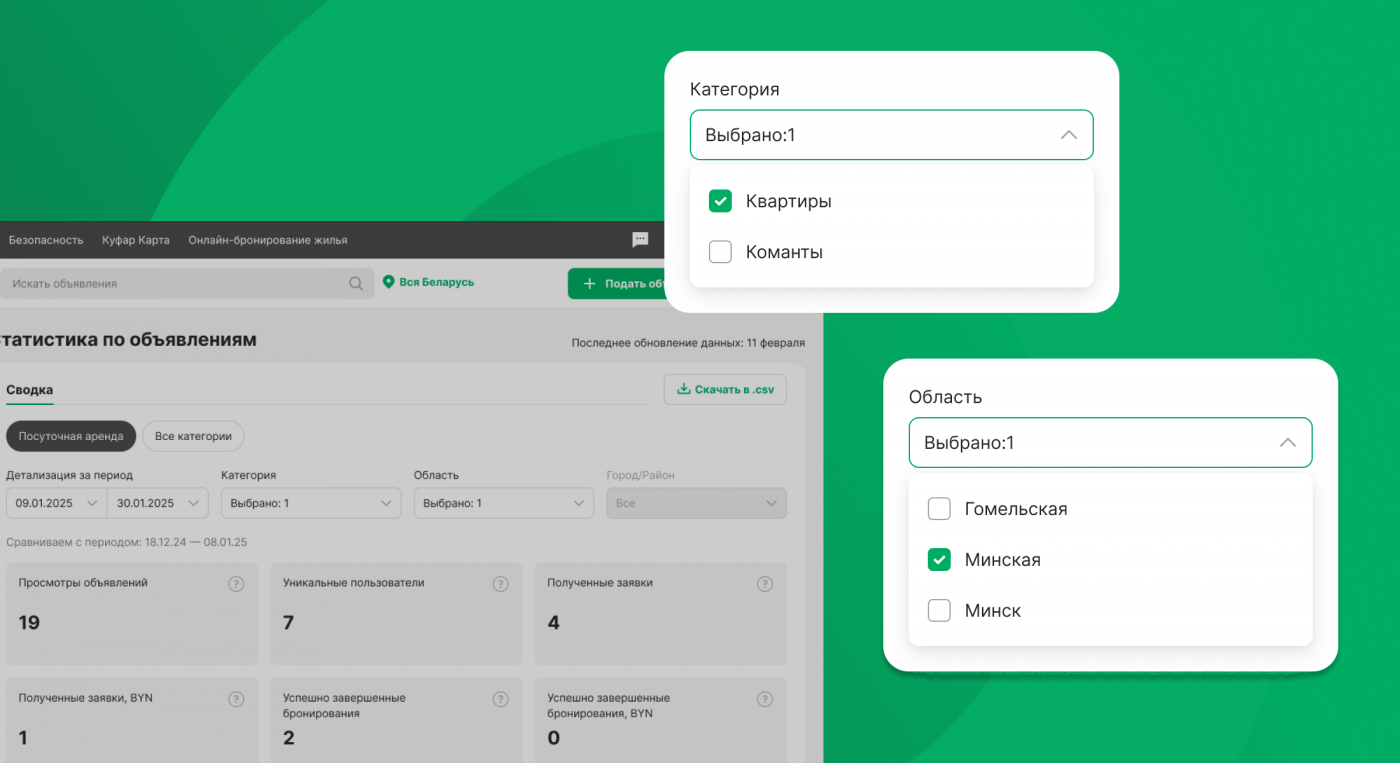This screenshot has width=1400, height=763.
Task: Check the Минск checkbox
Action: pos(939,610)
